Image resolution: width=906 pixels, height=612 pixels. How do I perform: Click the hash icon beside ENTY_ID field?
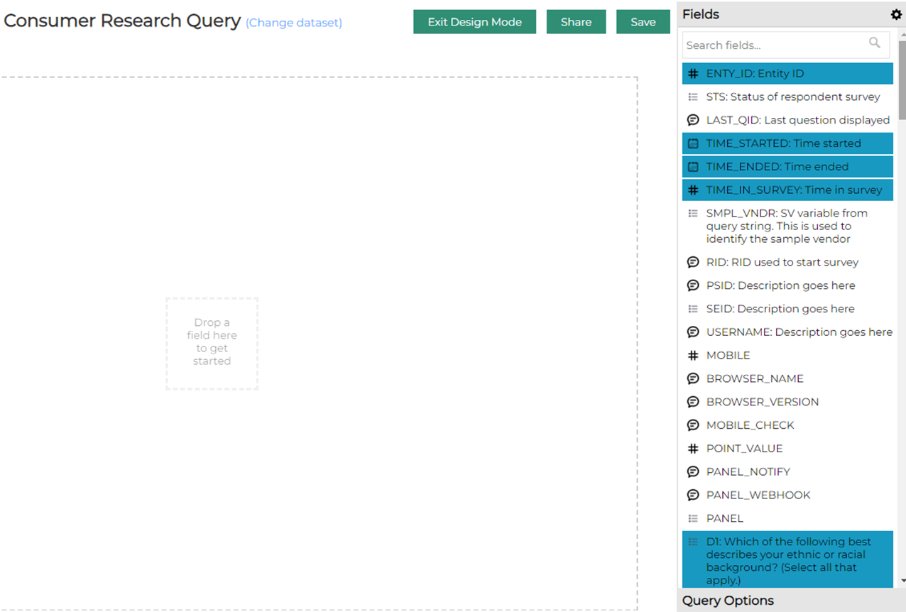(x=693, y=74)
